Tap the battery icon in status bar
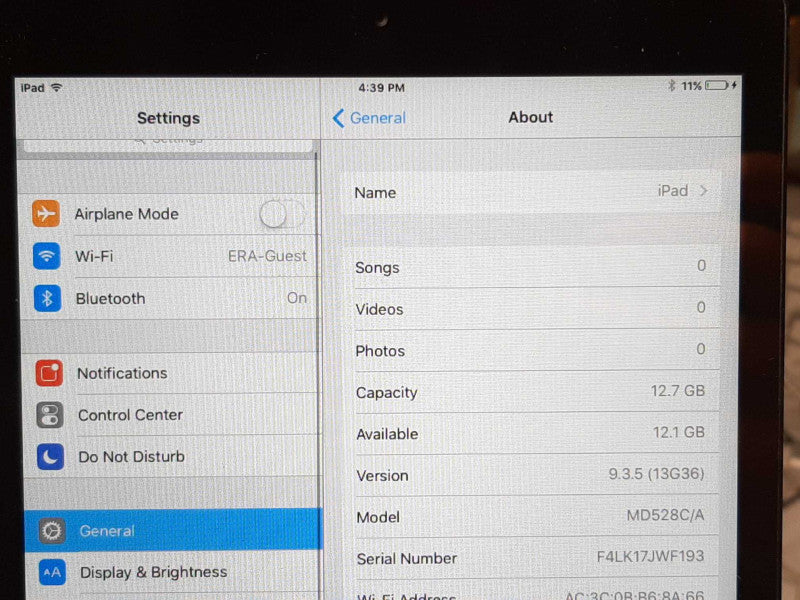Viewport: 800px width, 600px height. (717, 85)
